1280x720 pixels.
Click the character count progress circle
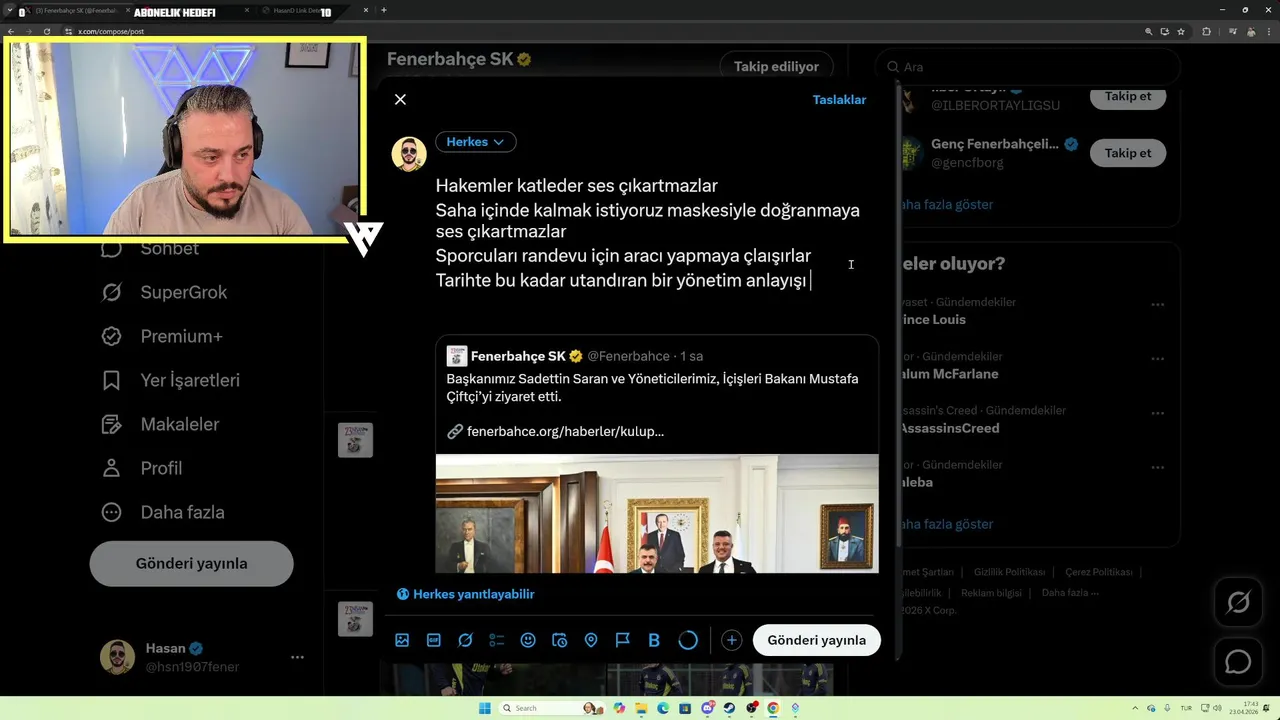[x=688, y=640]
